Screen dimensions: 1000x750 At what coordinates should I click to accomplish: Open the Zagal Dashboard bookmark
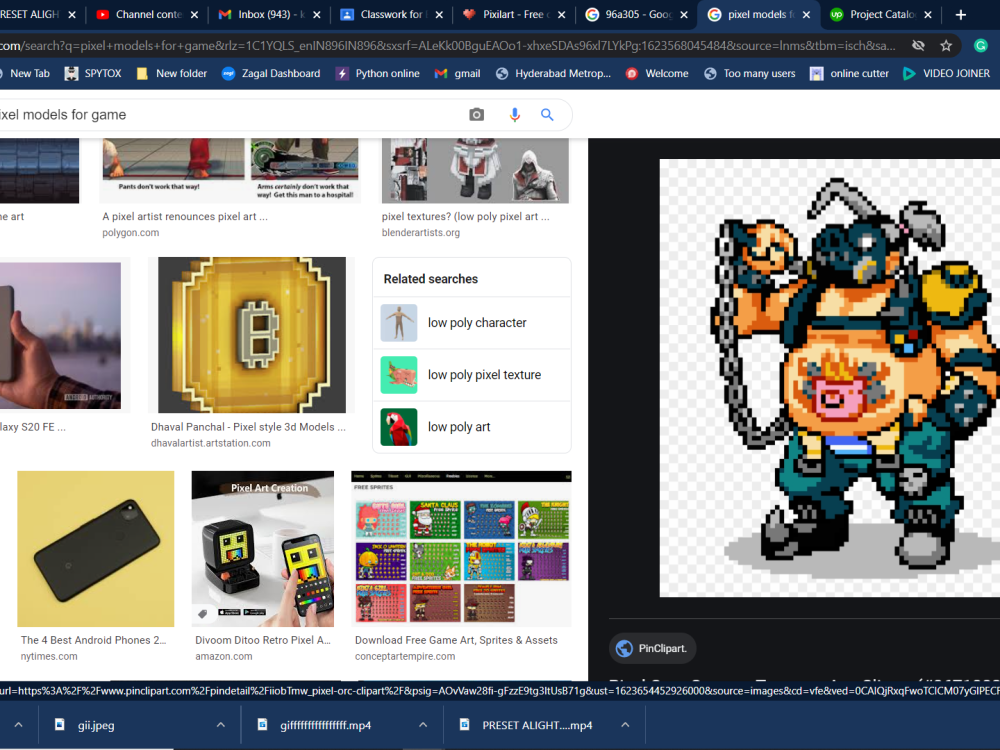point(271,73)
